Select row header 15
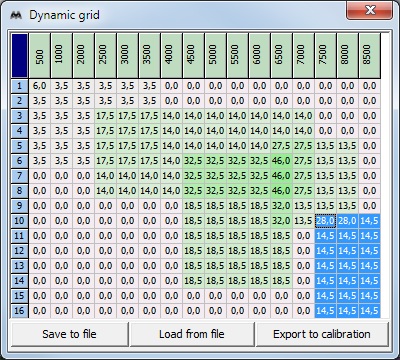The height and width of the screenshot is (360, 400). pyautogui.click(x=20, y=296)
